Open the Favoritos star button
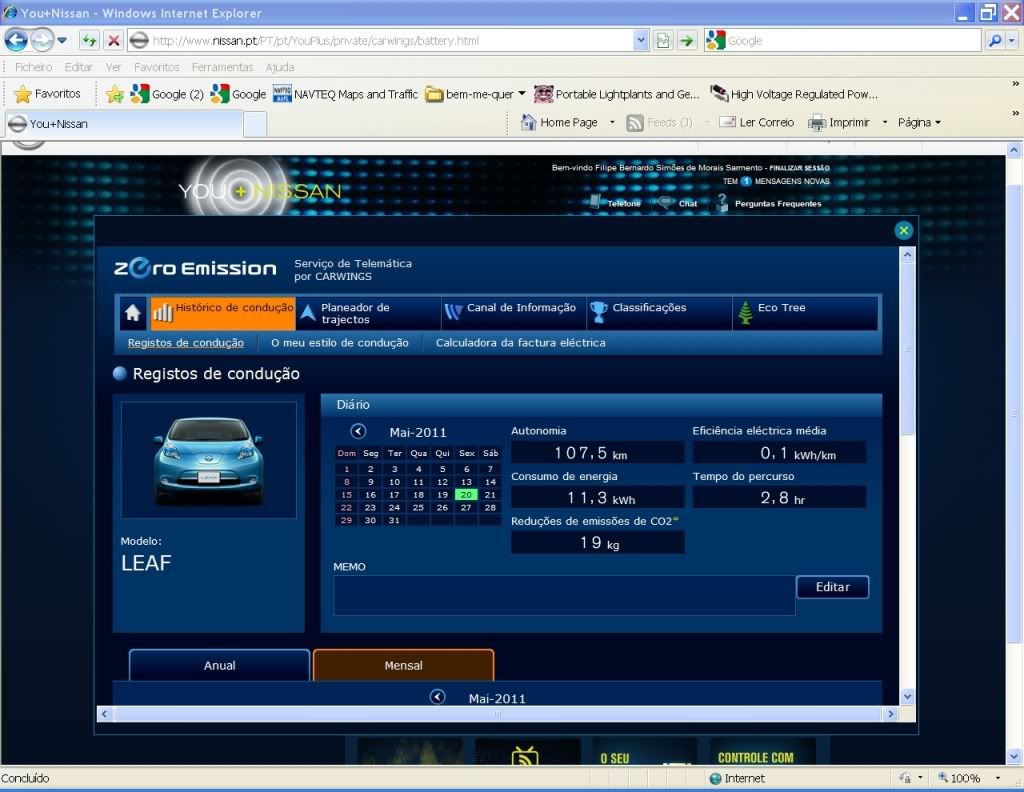Viewport: 1024px width, 792px height. 47,94
